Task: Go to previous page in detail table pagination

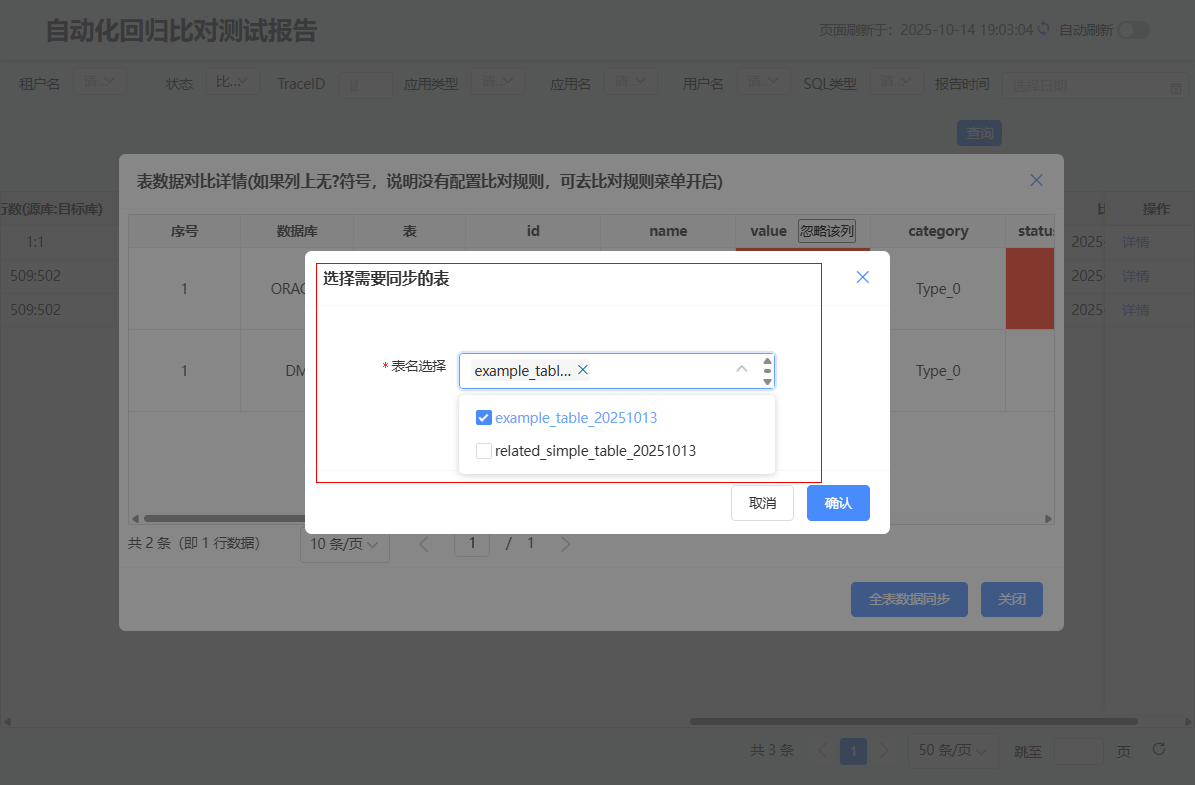Action: 424,544
